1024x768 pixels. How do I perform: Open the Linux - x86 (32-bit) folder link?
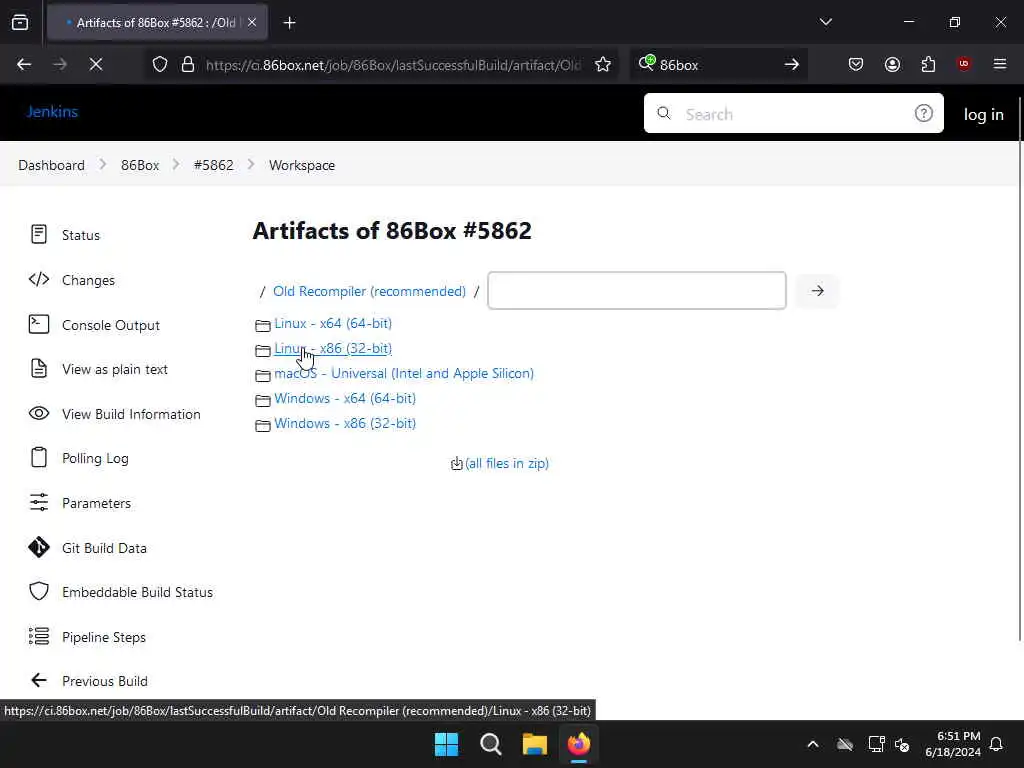[333, 348]
